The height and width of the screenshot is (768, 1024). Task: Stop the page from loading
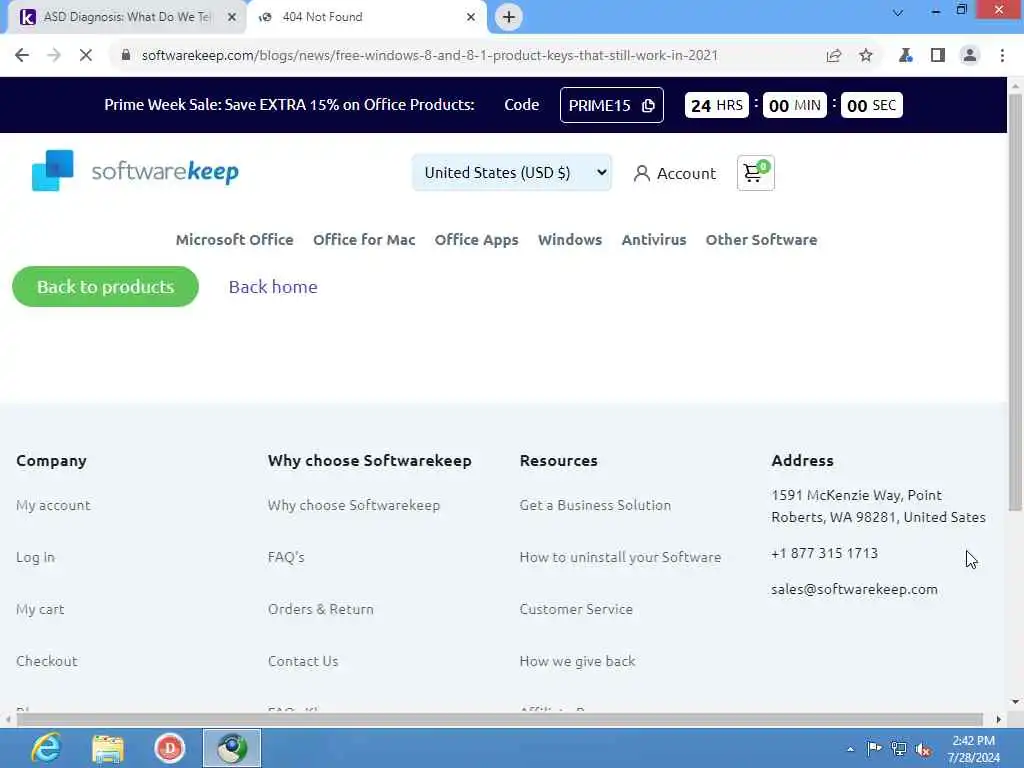(x=86, y=56)
